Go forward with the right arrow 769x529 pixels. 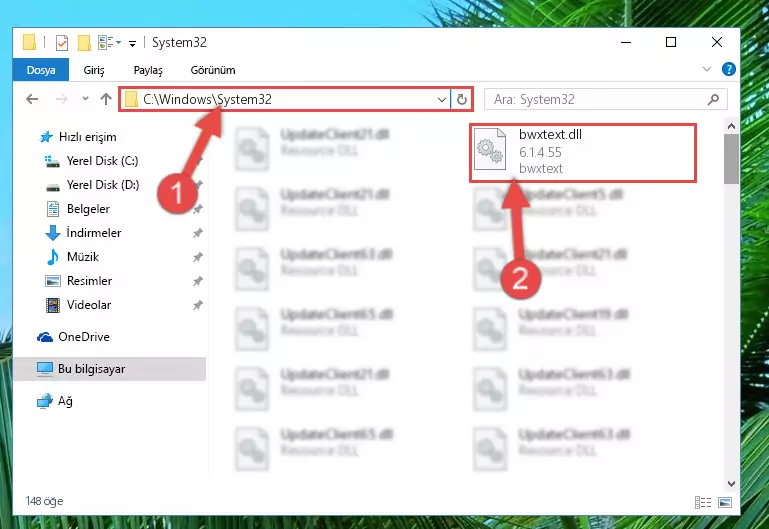tap(61, 100)
